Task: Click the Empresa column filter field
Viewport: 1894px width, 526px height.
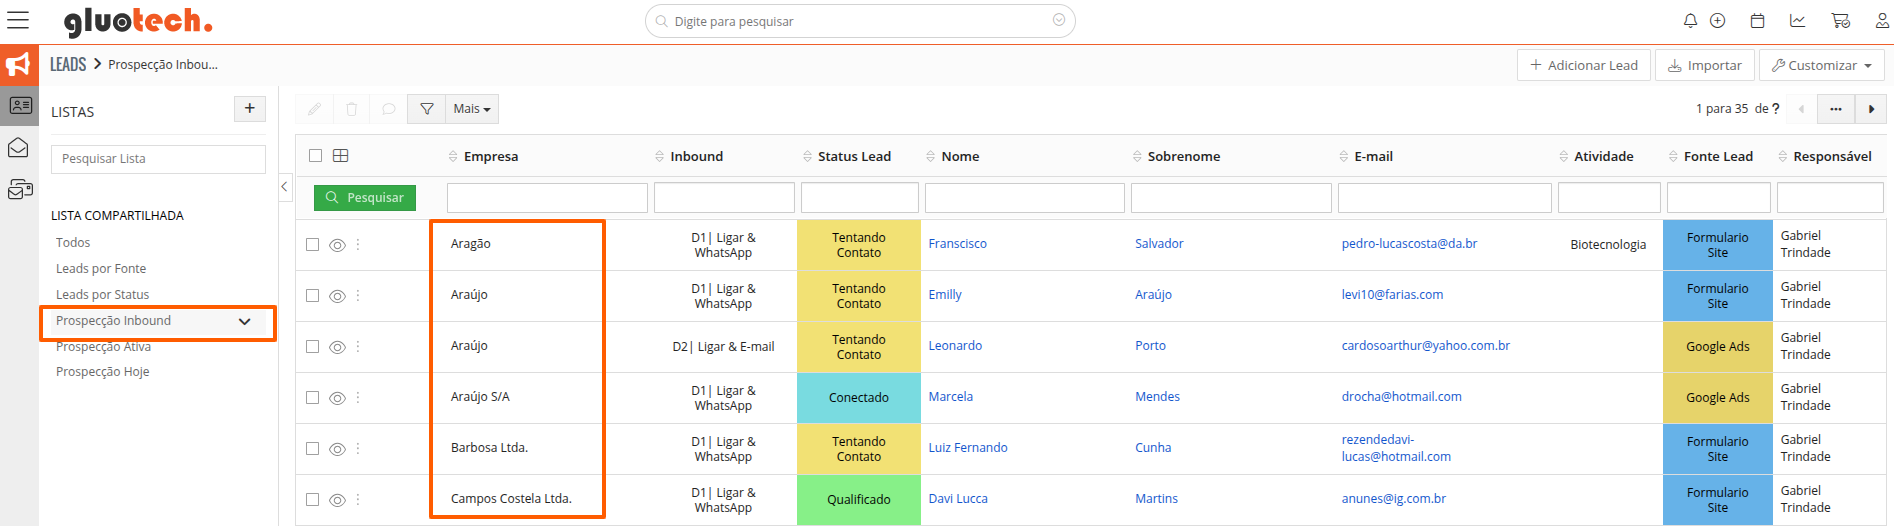Action: [547, 198]
